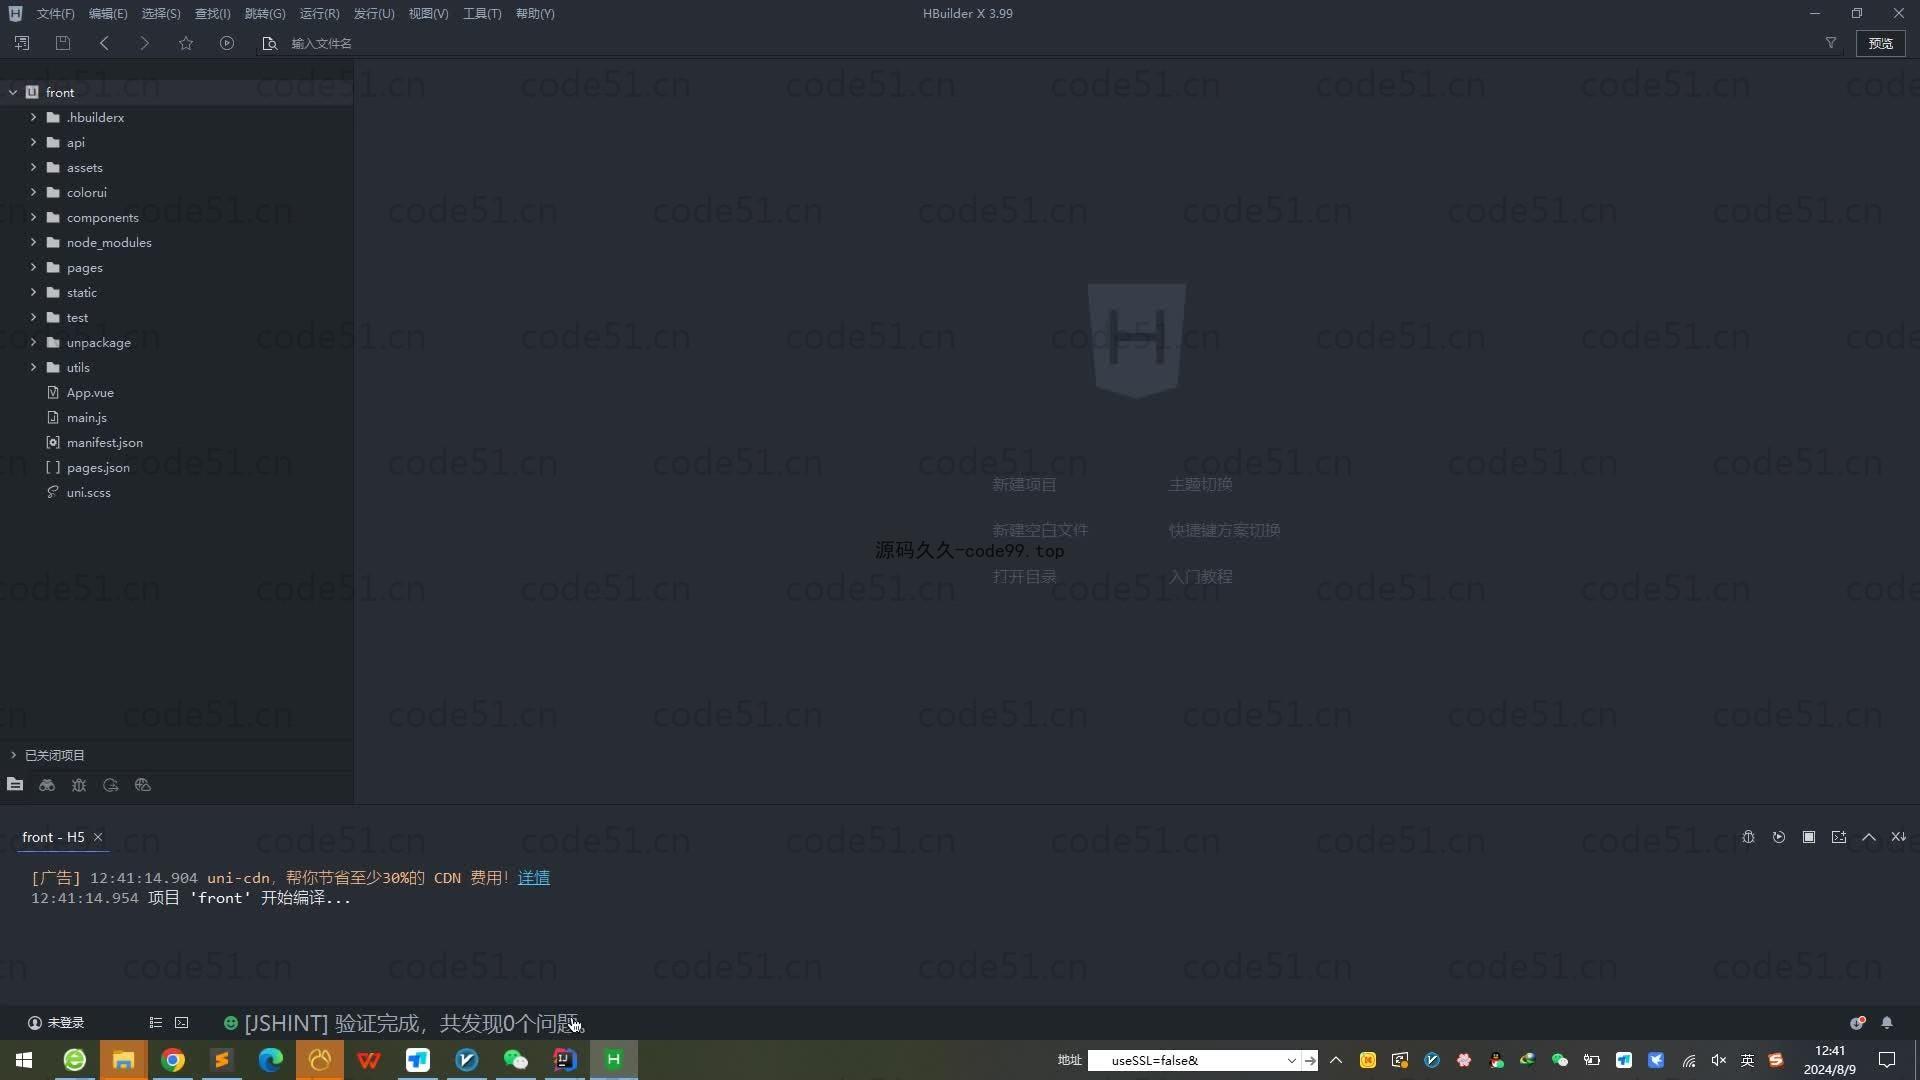Select manifest.json in the file tree
This screenshot has width=1920, height=1080.
(x=104, y=442)
